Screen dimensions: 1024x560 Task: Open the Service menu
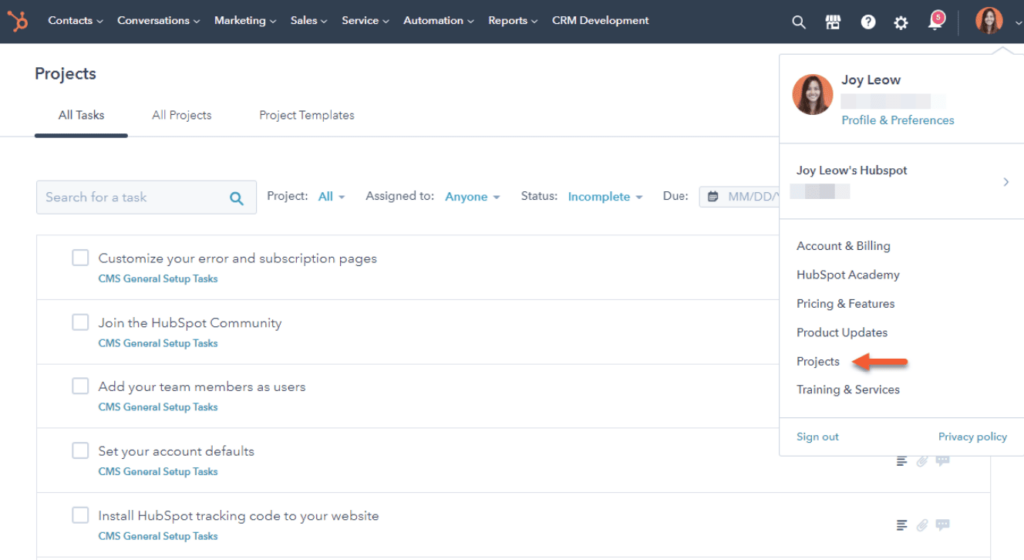click(x=365, y=21)
